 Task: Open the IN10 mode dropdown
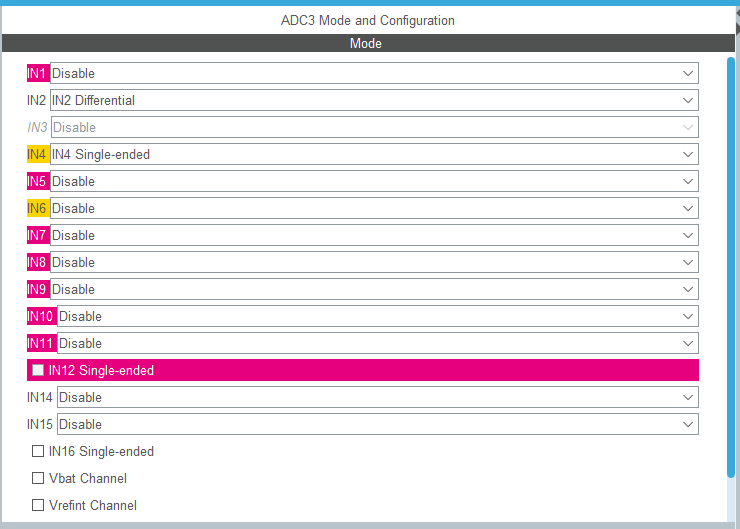(378, 316)
